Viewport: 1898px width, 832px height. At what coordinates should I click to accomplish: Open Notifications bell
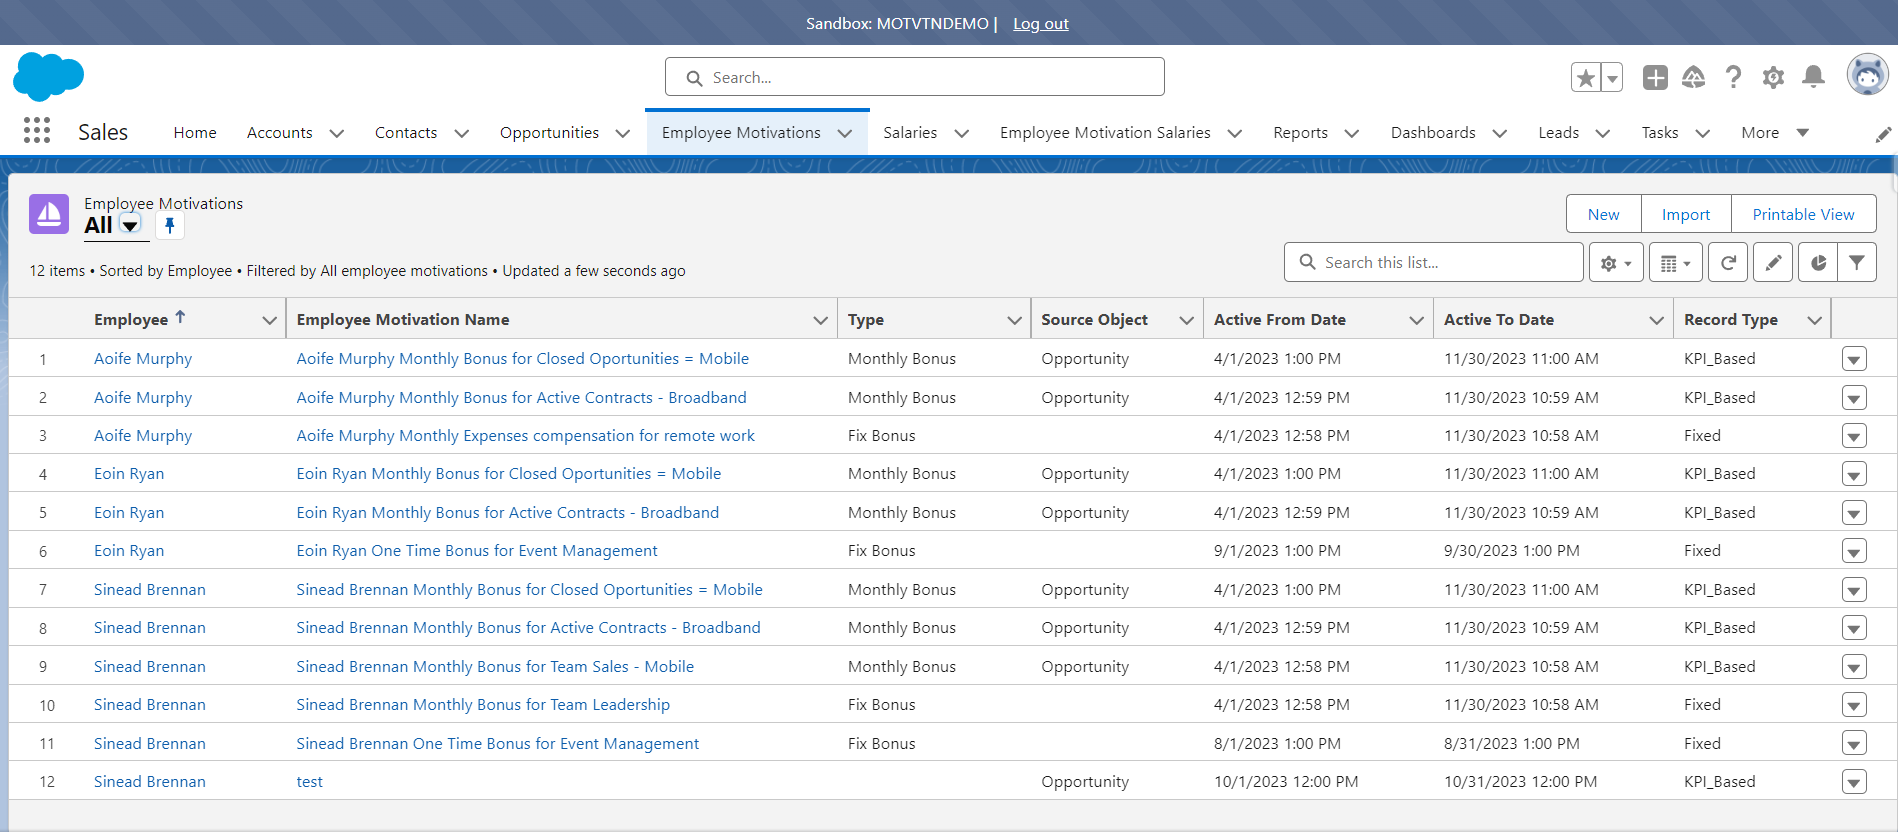(1813, 77)
